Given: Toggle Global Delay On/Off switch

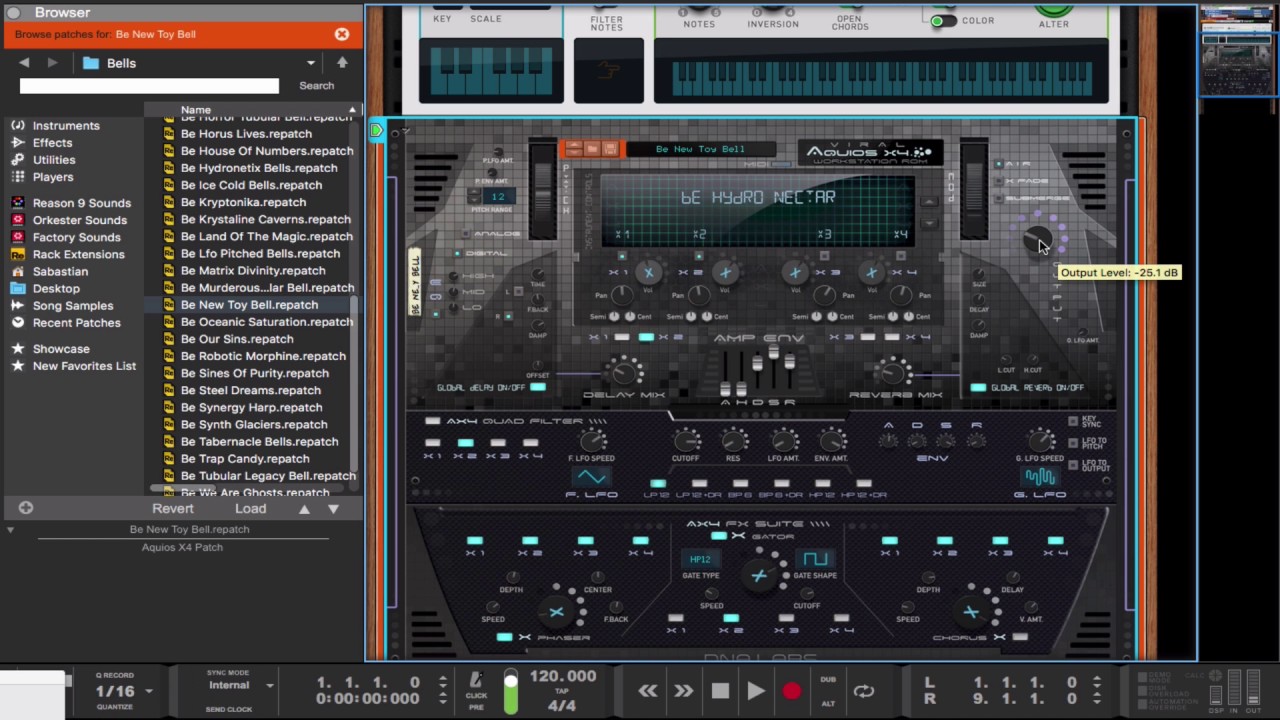Looking at the screenshot, I should coord(538,387).
